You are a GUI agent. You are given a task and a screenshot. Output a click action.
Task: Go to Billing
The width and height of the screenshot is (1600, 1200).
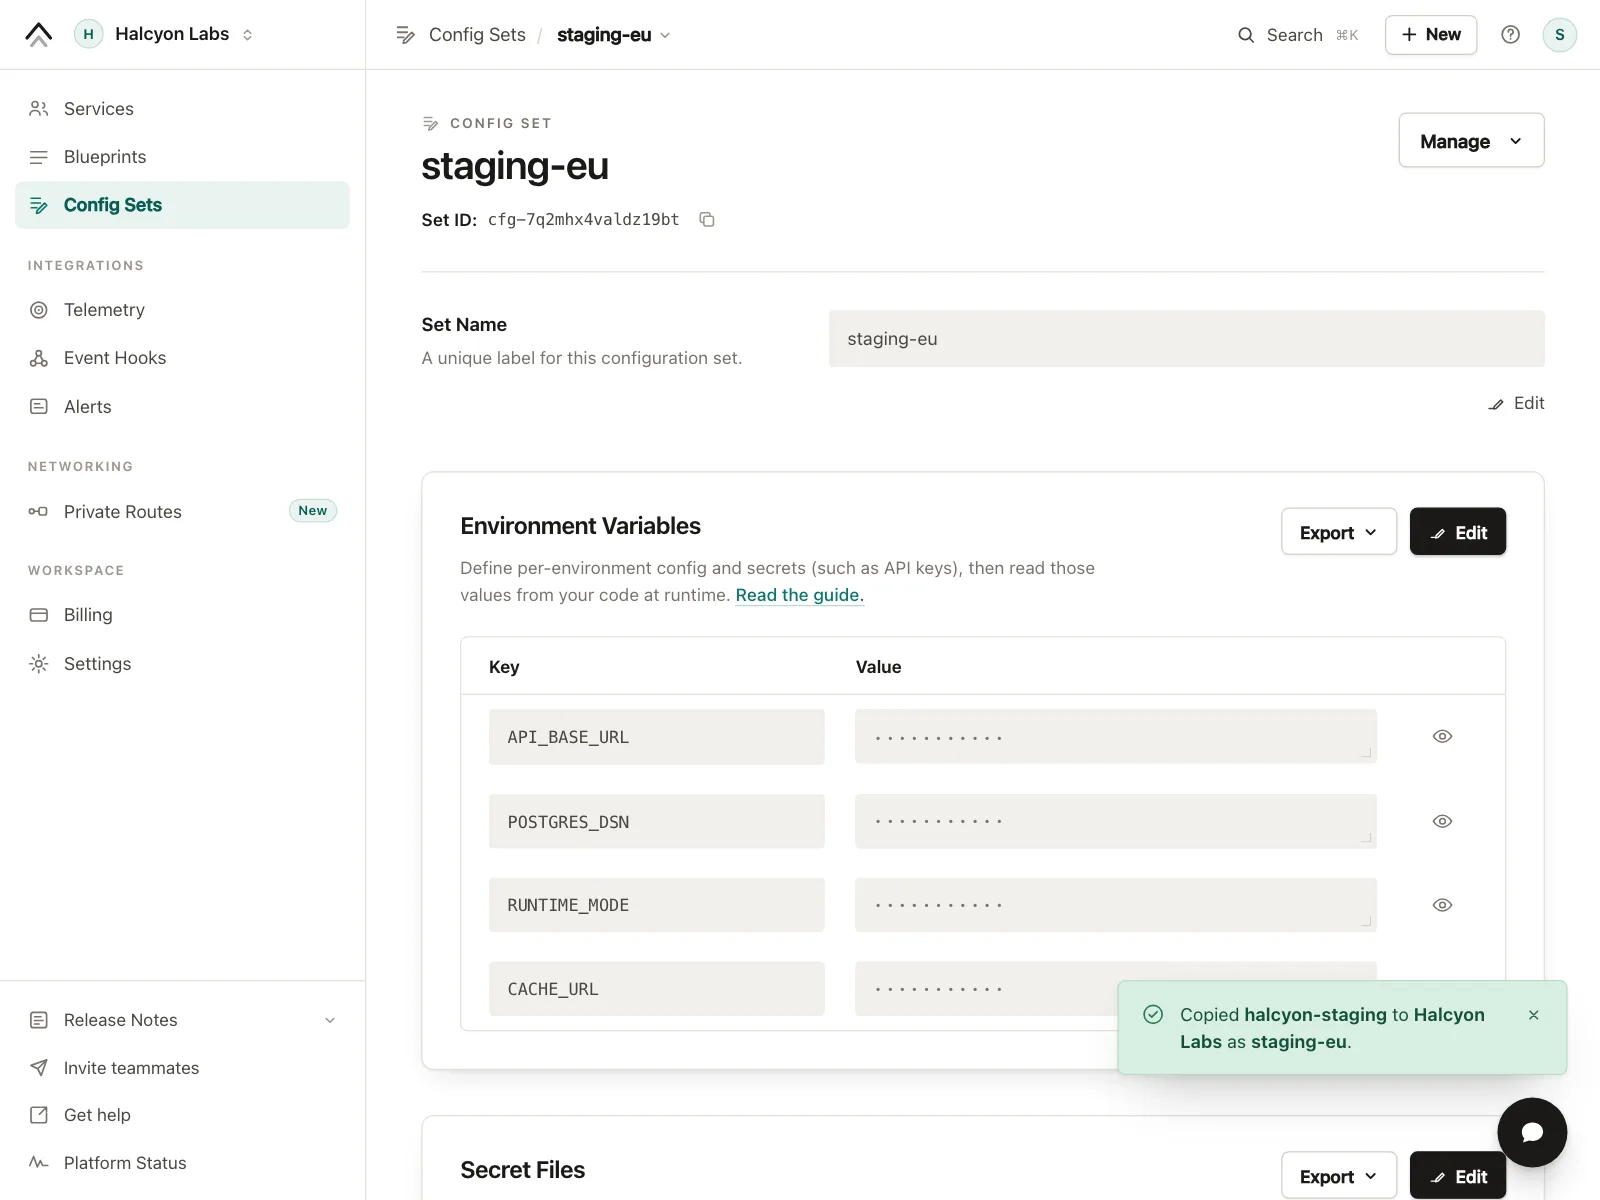[182, 615]
